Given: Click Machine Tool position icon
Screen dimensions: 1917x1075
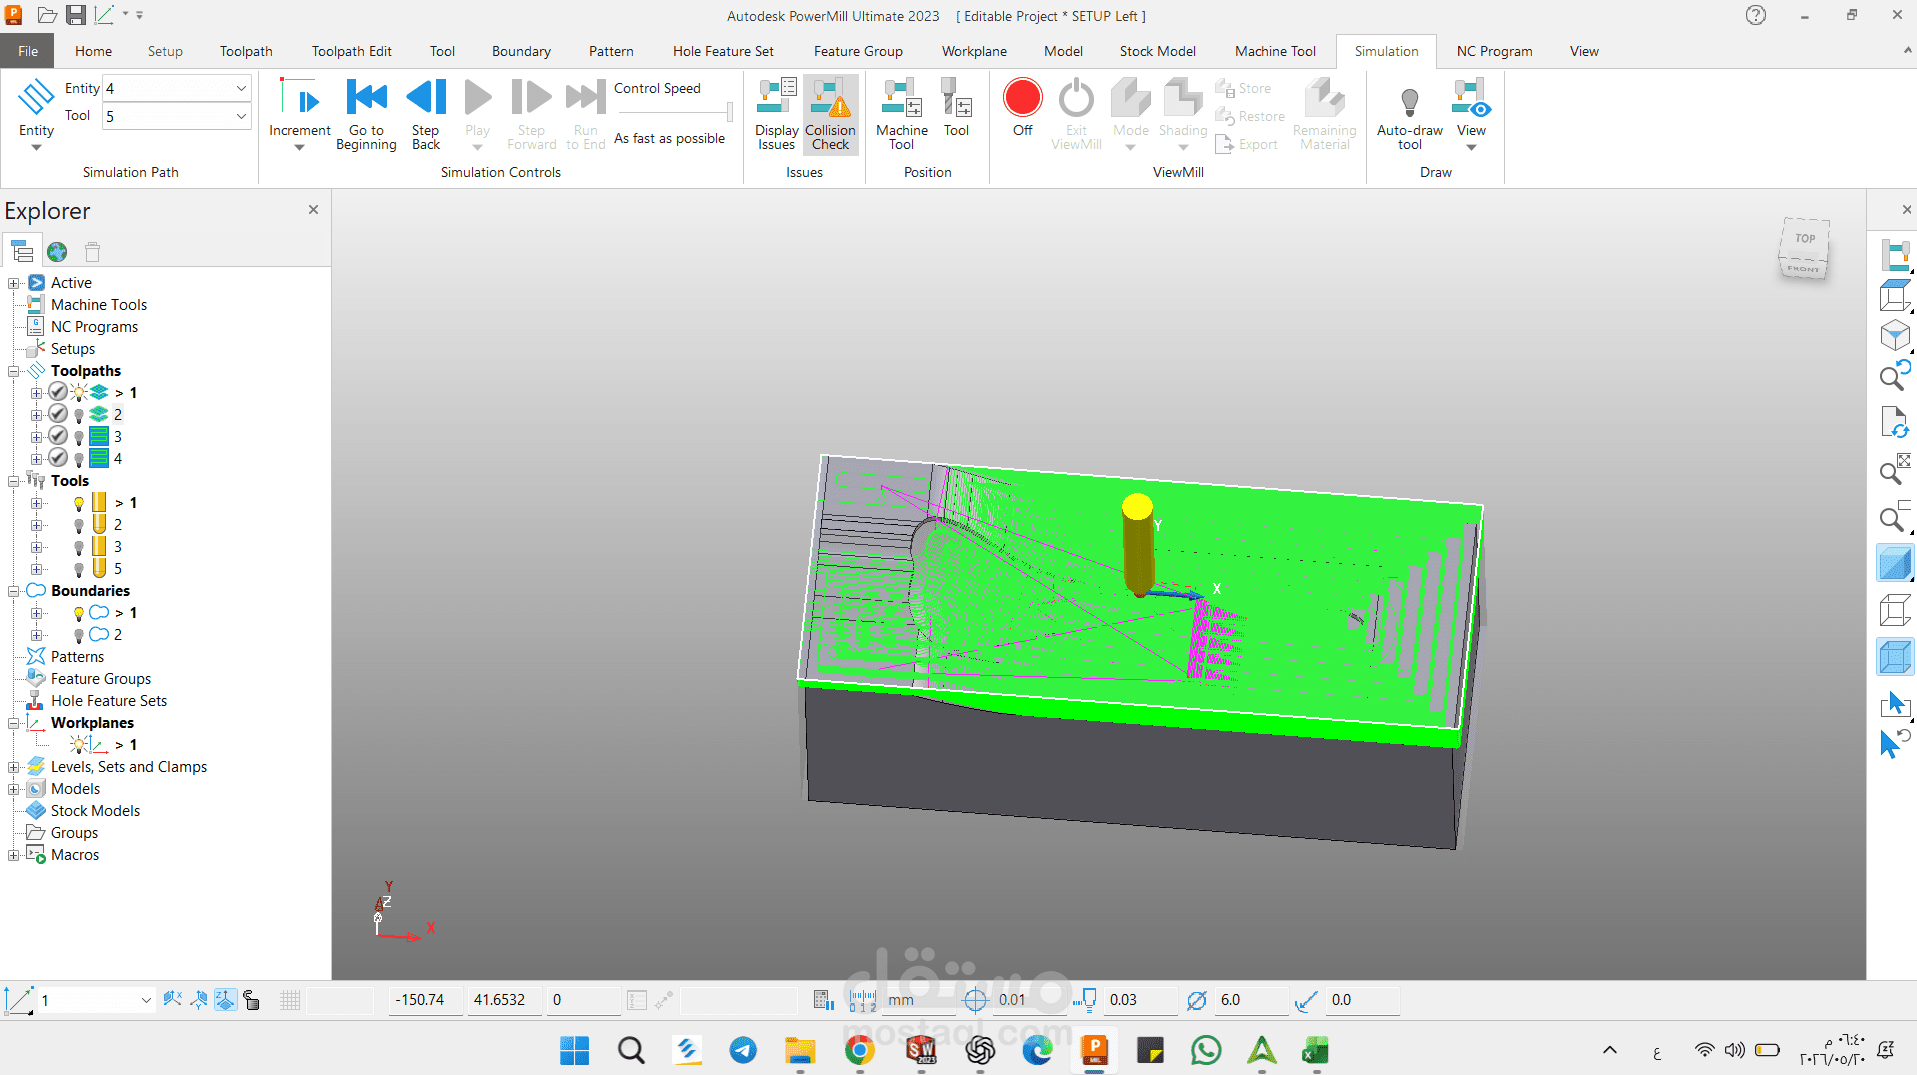Looking at the screenshot, I should coord(901,114).
